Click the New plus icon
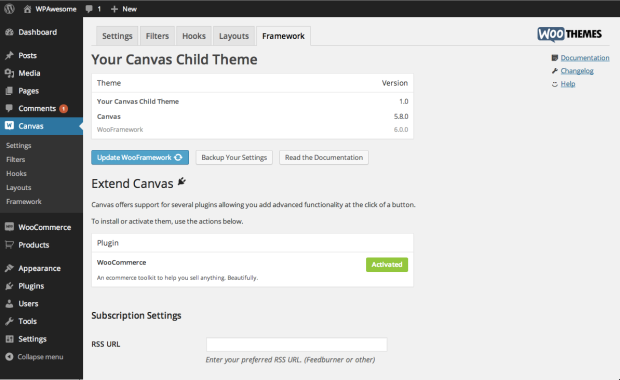This screenshot has height=380, width=620. click(114, 9)
